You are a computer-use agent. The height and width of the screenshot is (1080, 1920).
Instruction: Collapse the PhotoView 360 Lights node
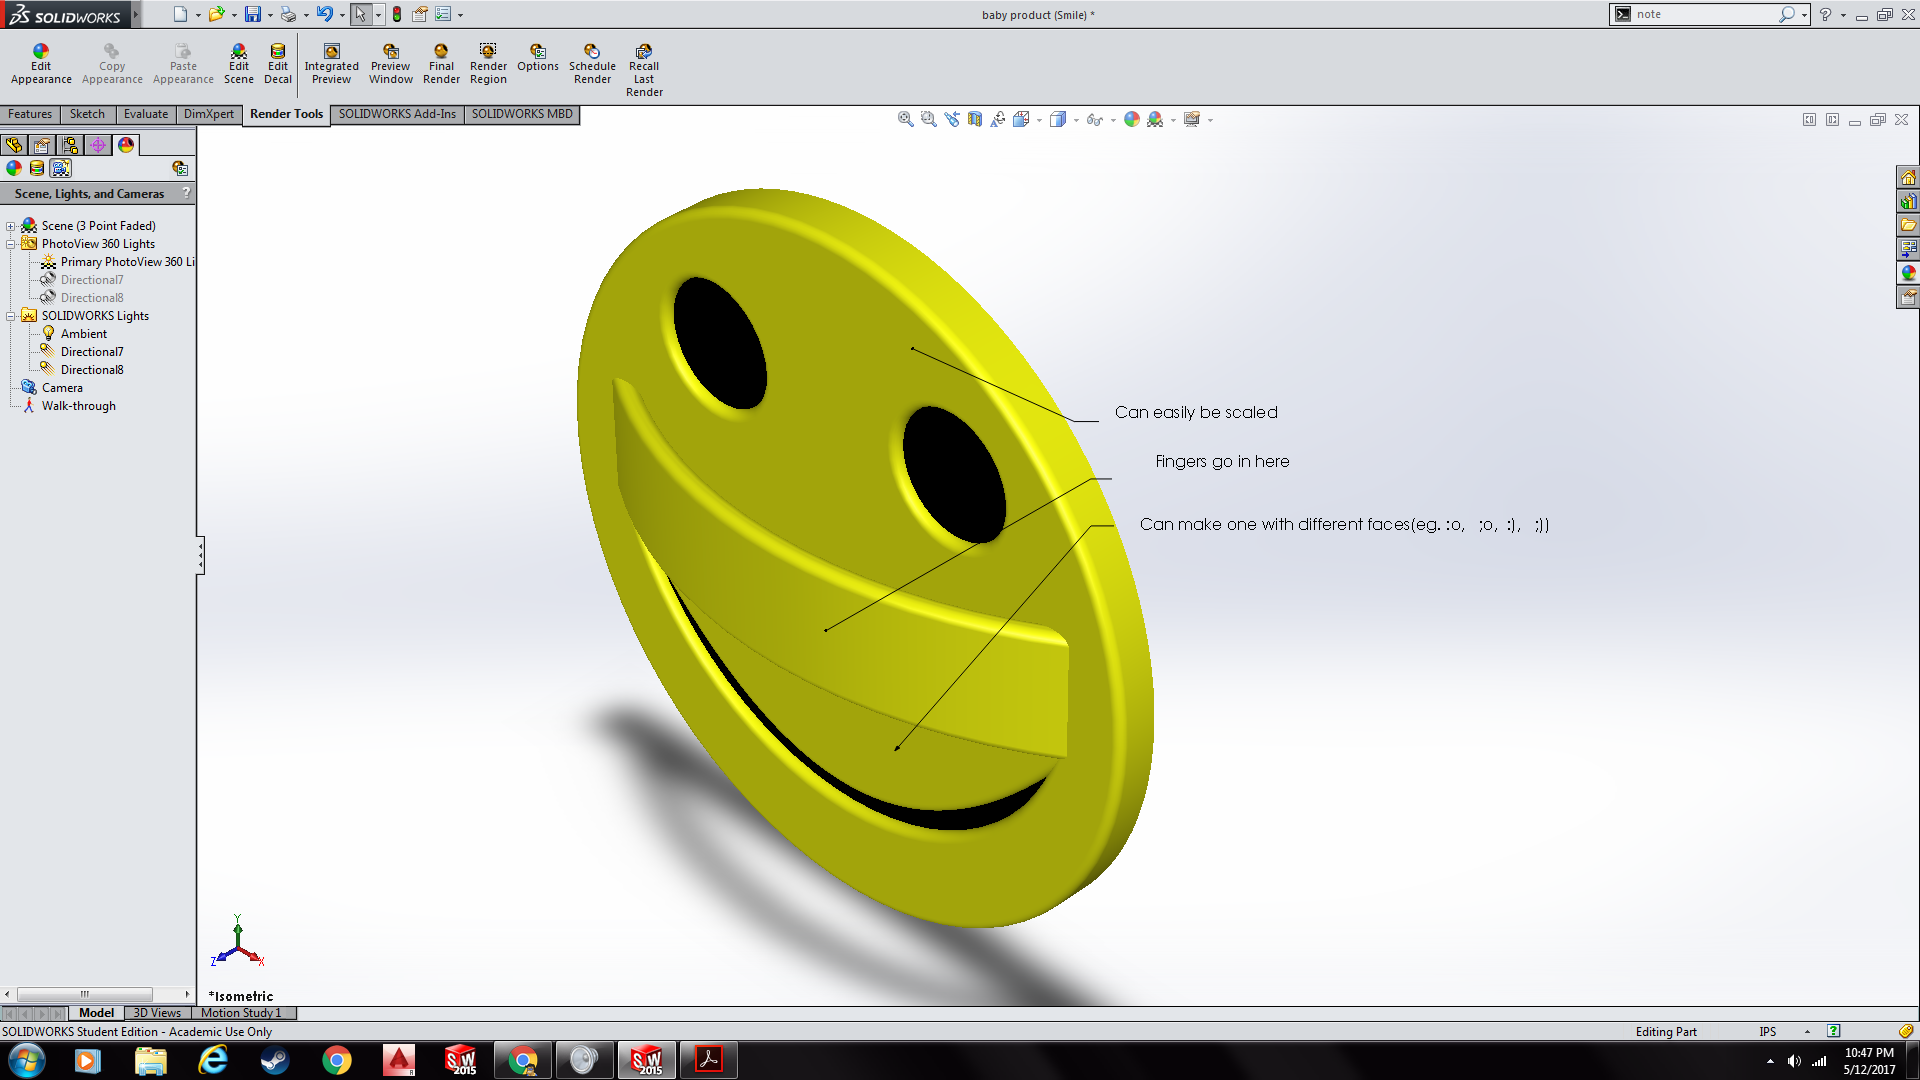11,244
